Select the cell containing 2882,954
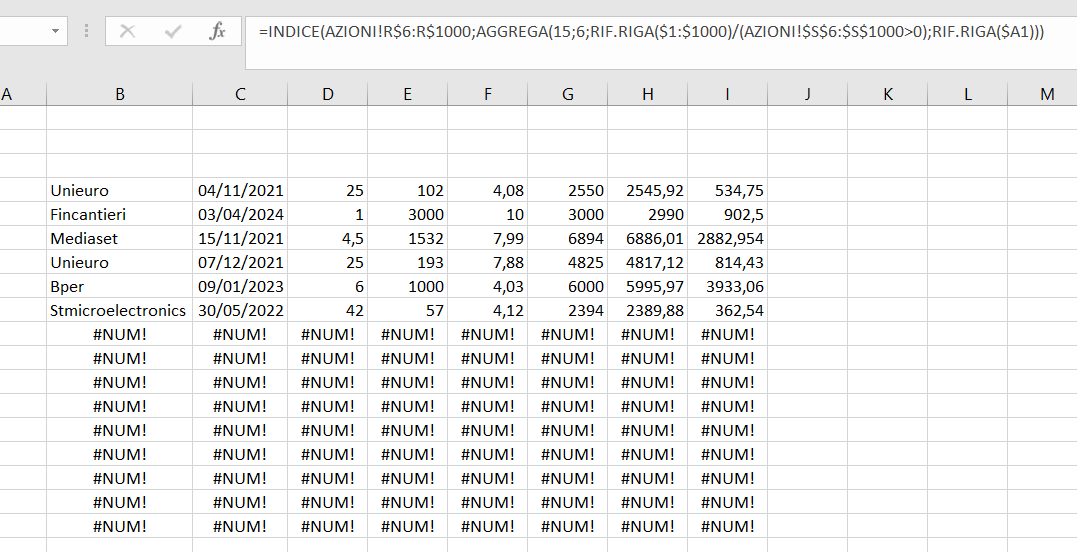1077x552 pixels. pyautogui.click(x=728, y=238)
